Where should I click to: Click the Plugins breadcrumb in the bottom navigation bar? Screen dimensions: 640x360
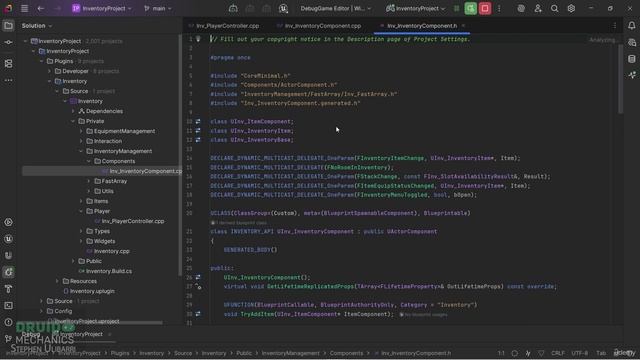click(120, 353)
